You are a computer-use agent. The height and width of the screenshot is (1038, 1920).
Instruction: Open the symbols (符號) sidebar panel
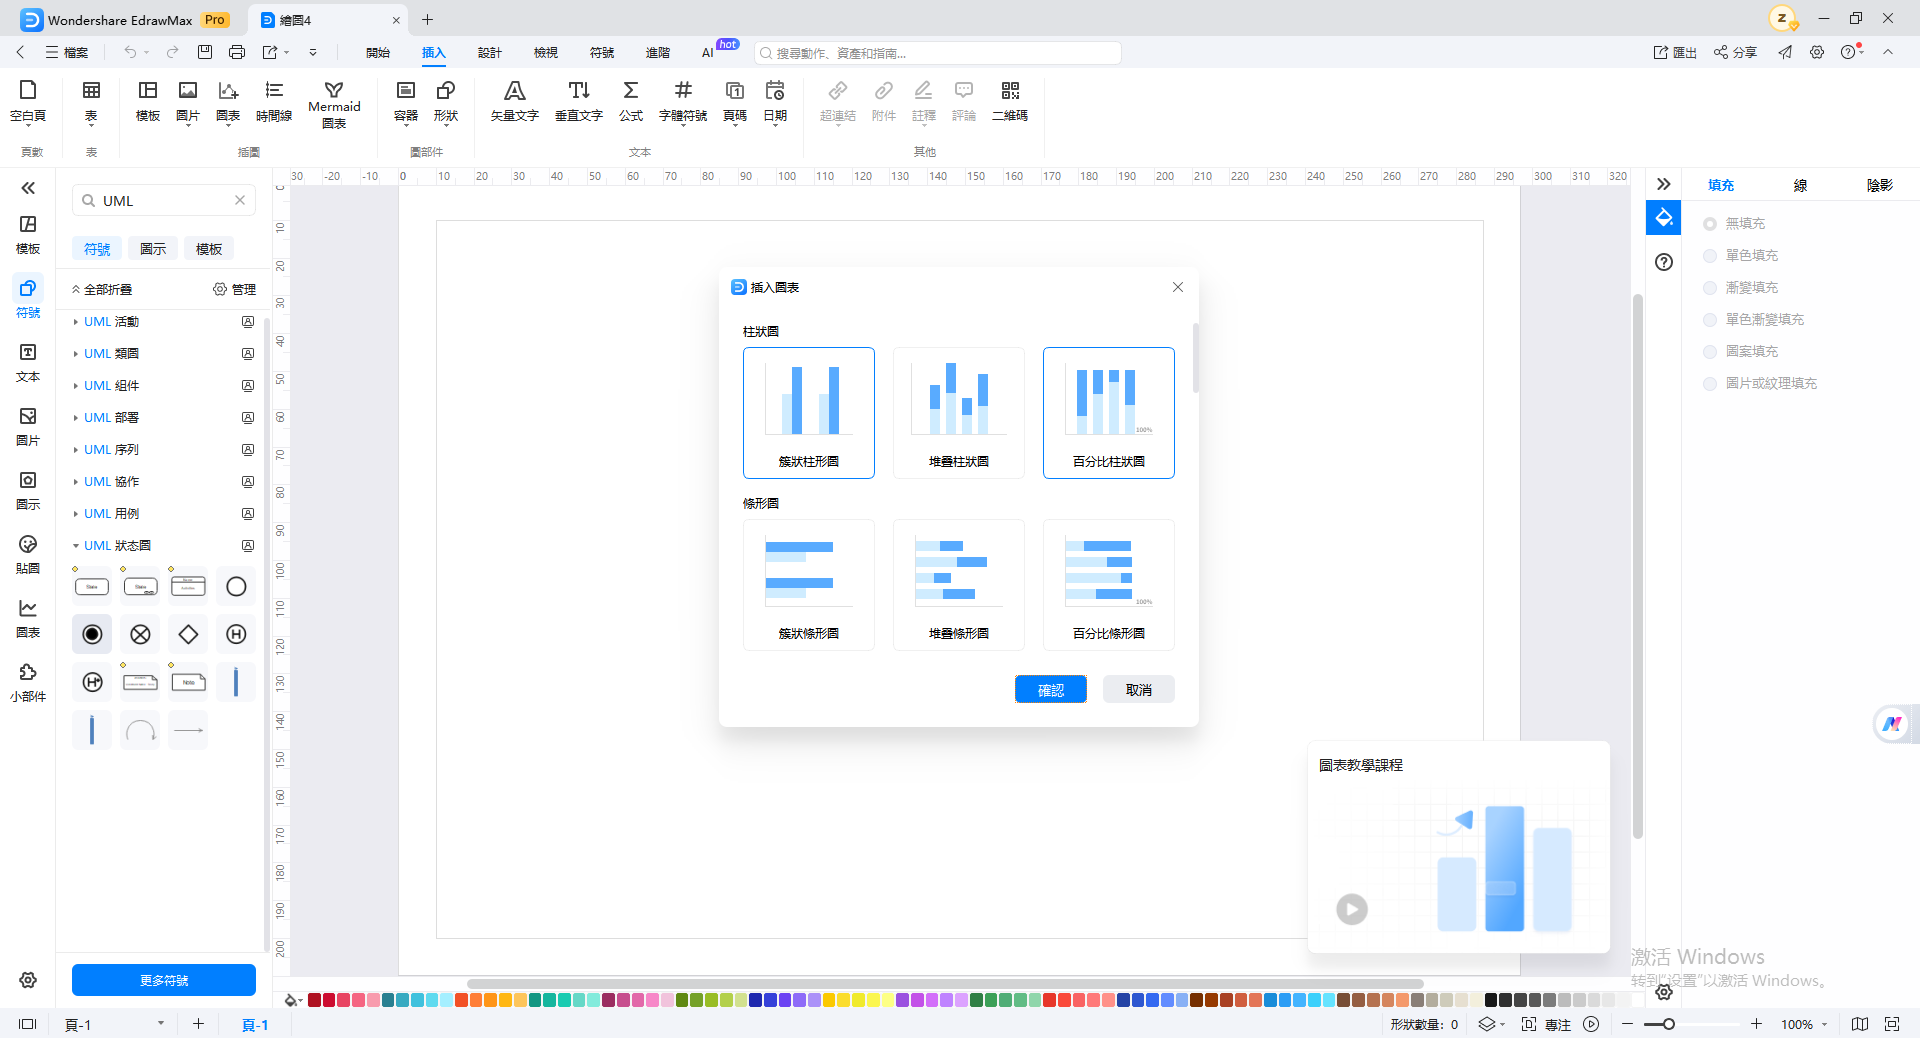tap(28, 298)
